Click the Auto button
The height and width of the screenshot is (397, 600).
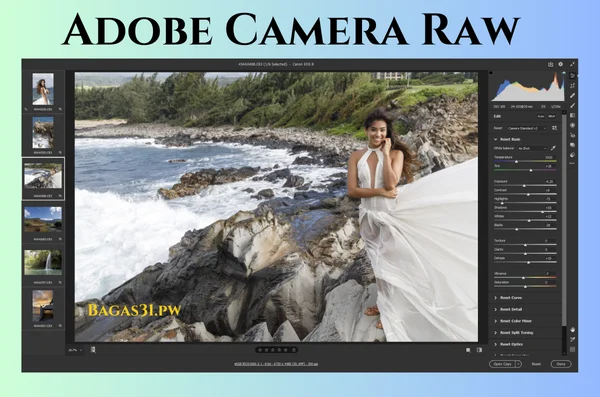coord(541,116)
